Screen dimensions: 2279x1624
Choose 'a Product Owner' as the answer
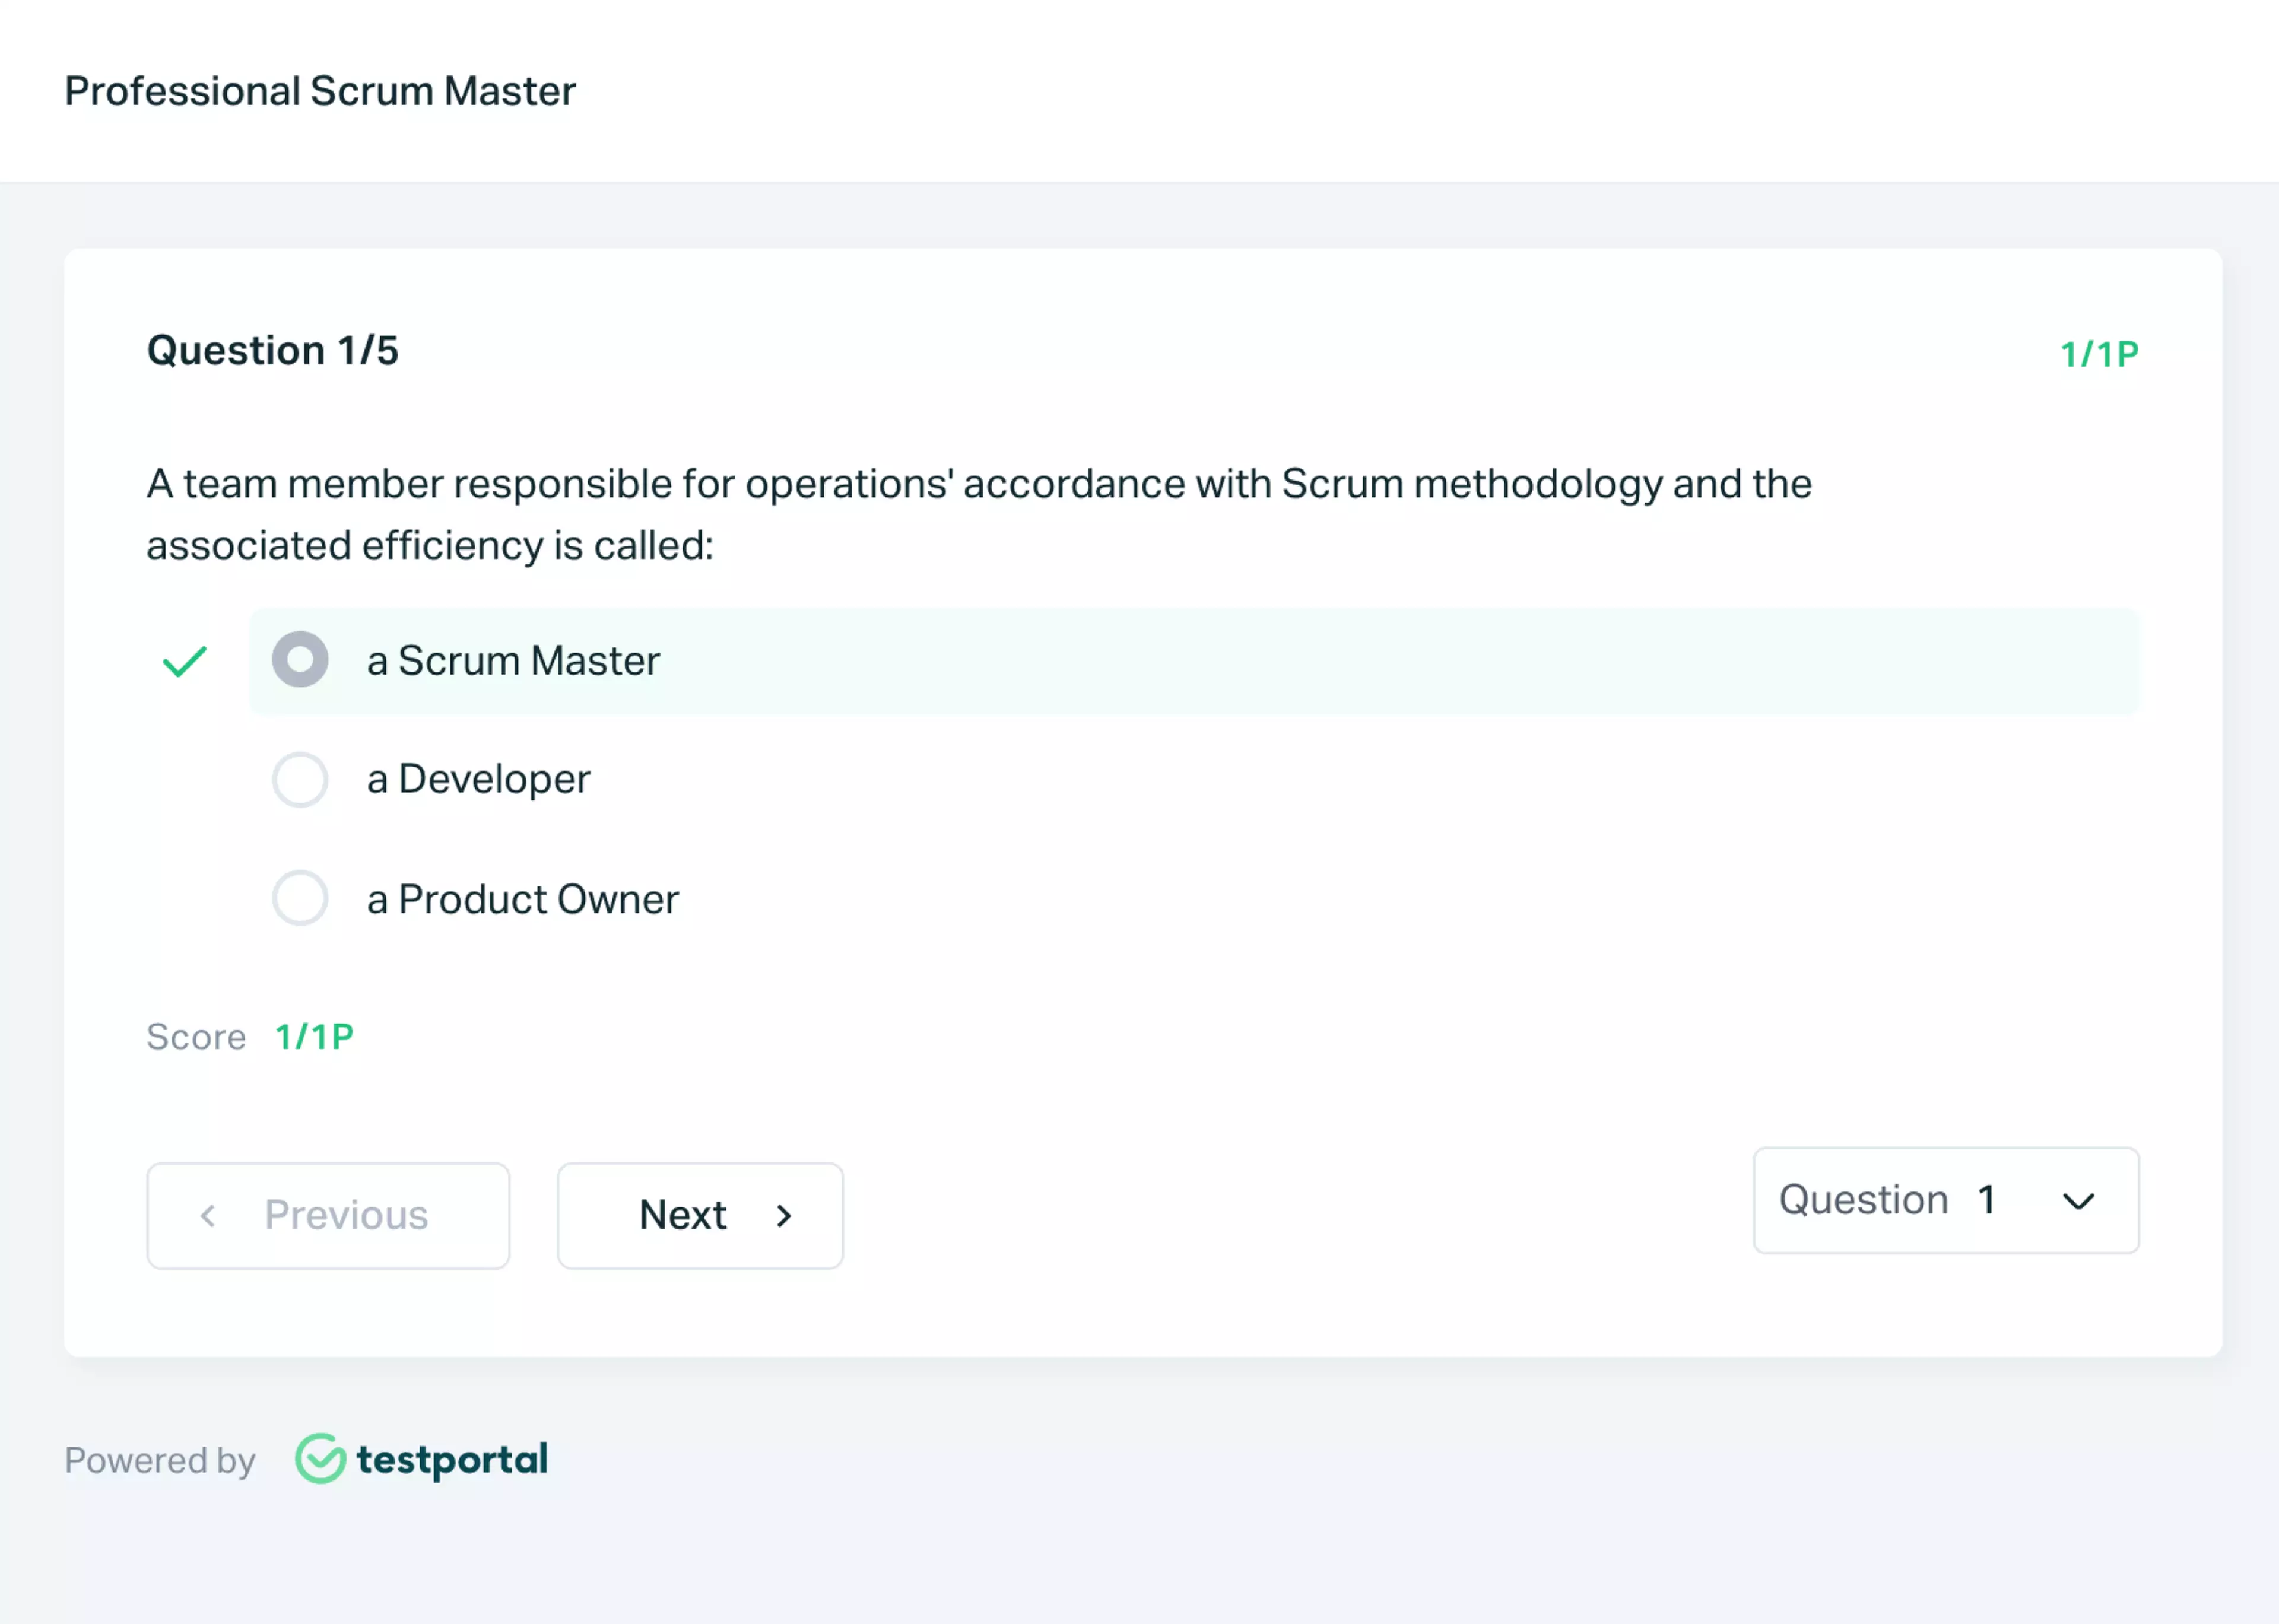[300, 898]
